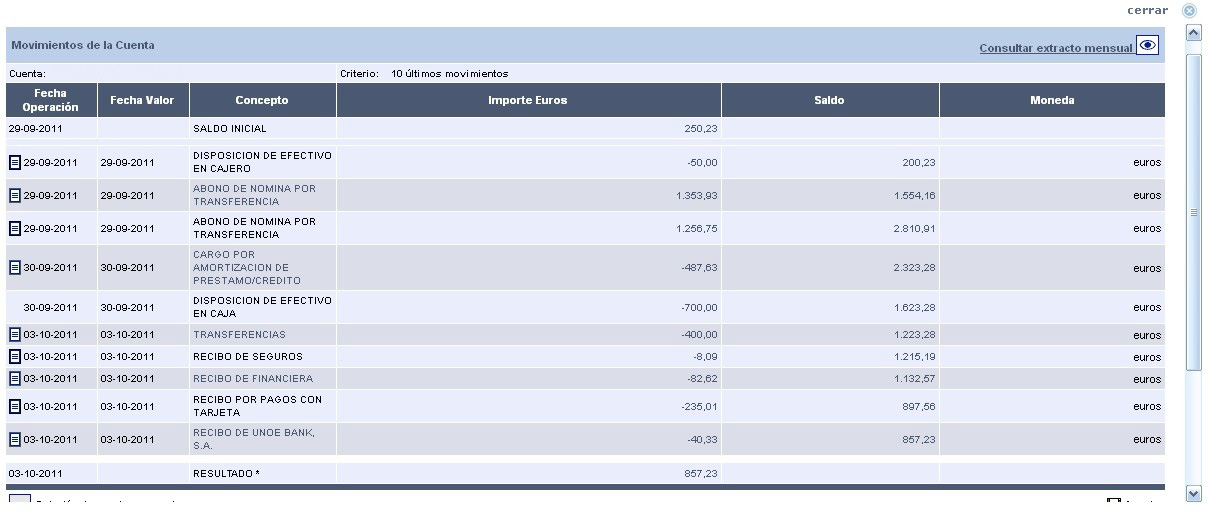Close the panel with the round X icon

pos(1189,11)
